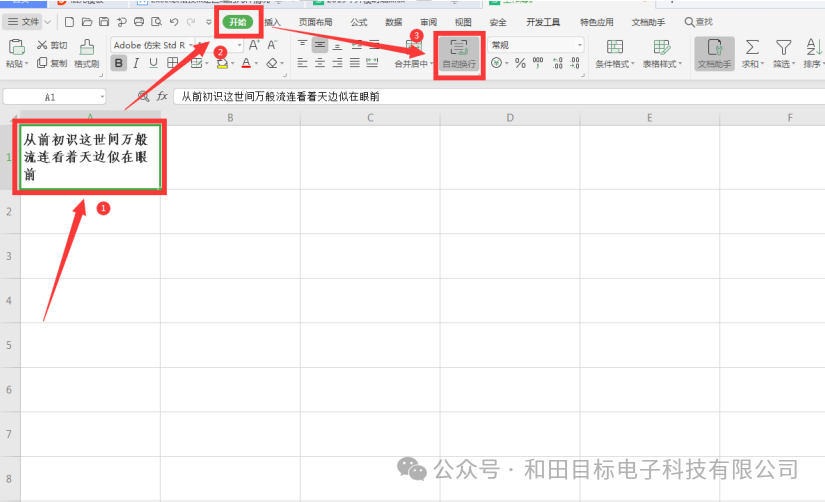Apply the yellow fill color
825x502 pixels.
click(x=222, y=64)
